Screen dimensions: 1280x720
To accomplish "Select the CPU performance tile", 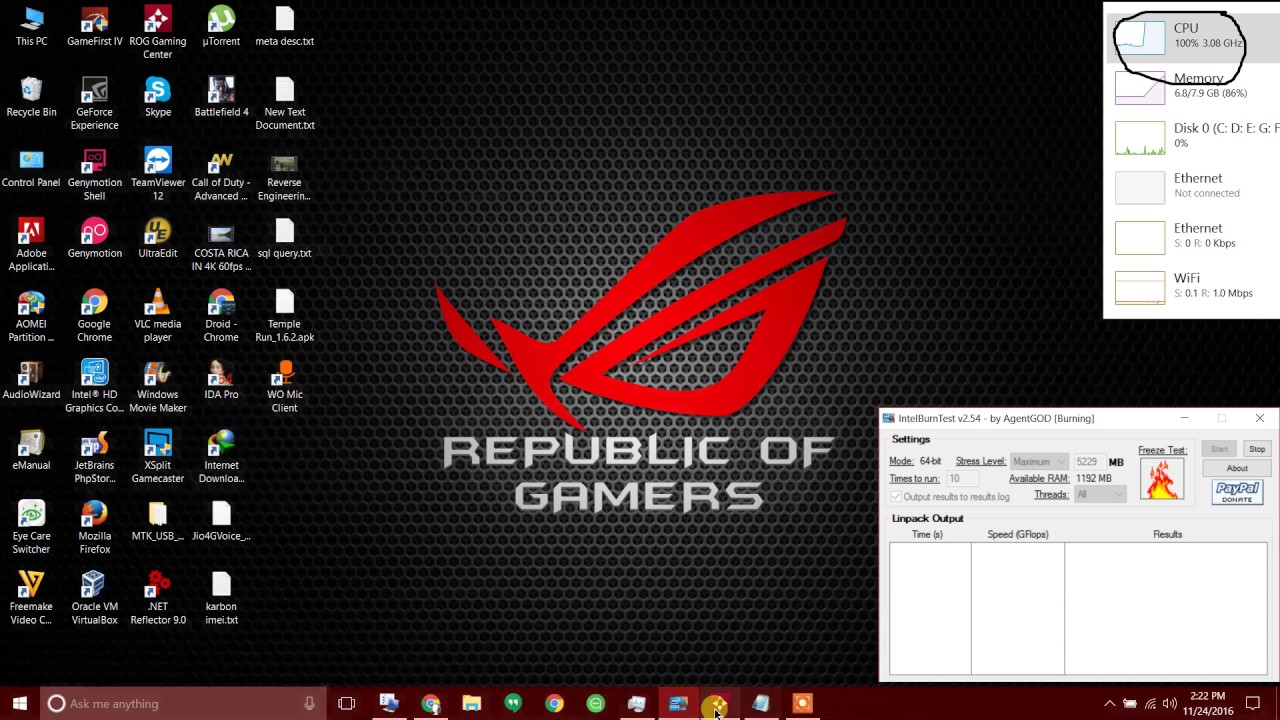I will tap(1193, 36).
